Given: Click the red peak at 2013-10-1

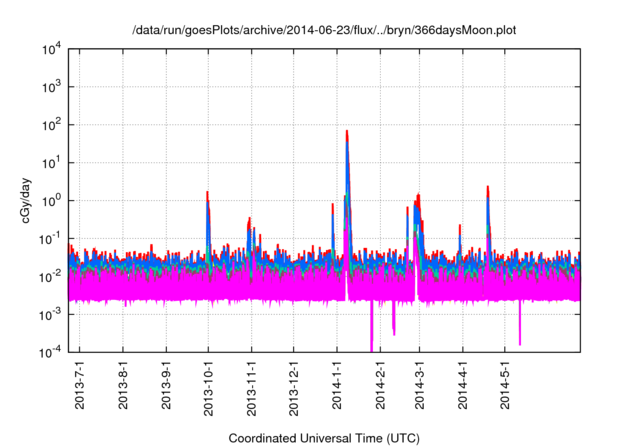Looking at the screenshot, I should click(x=207, y=194).
